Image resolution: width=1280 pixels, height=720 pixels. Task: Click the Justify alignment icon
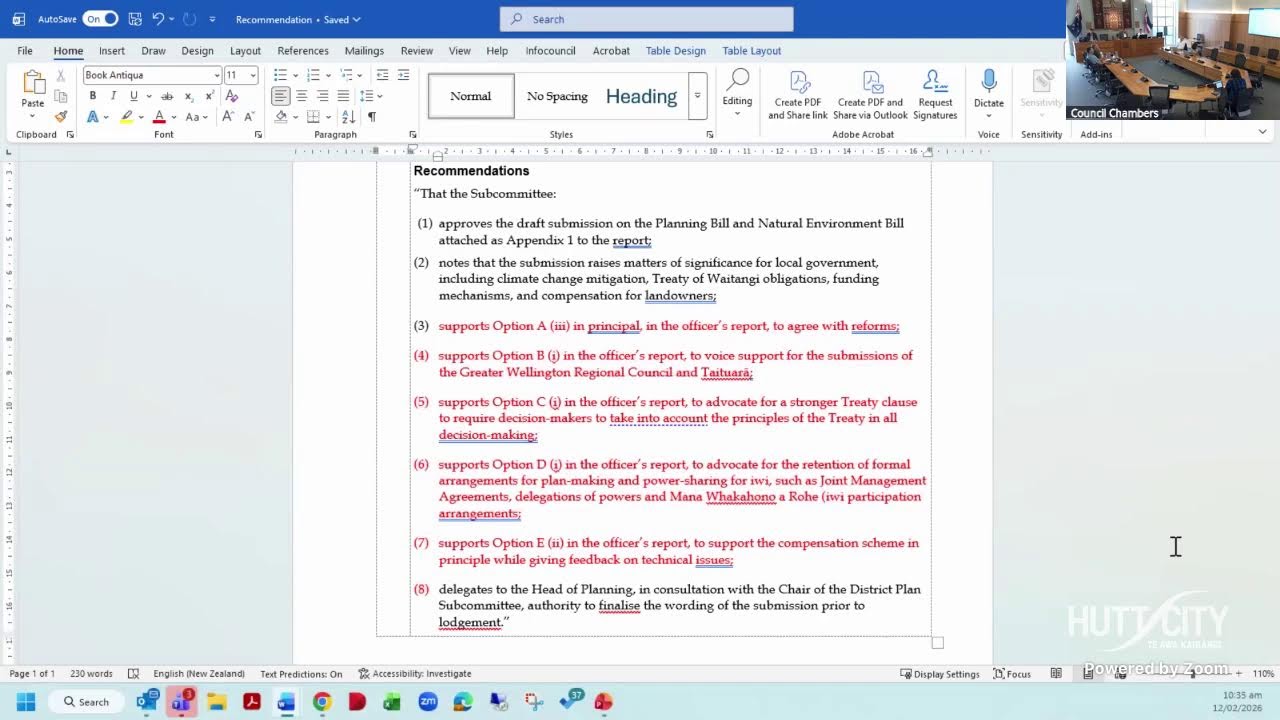pos(343,96)
